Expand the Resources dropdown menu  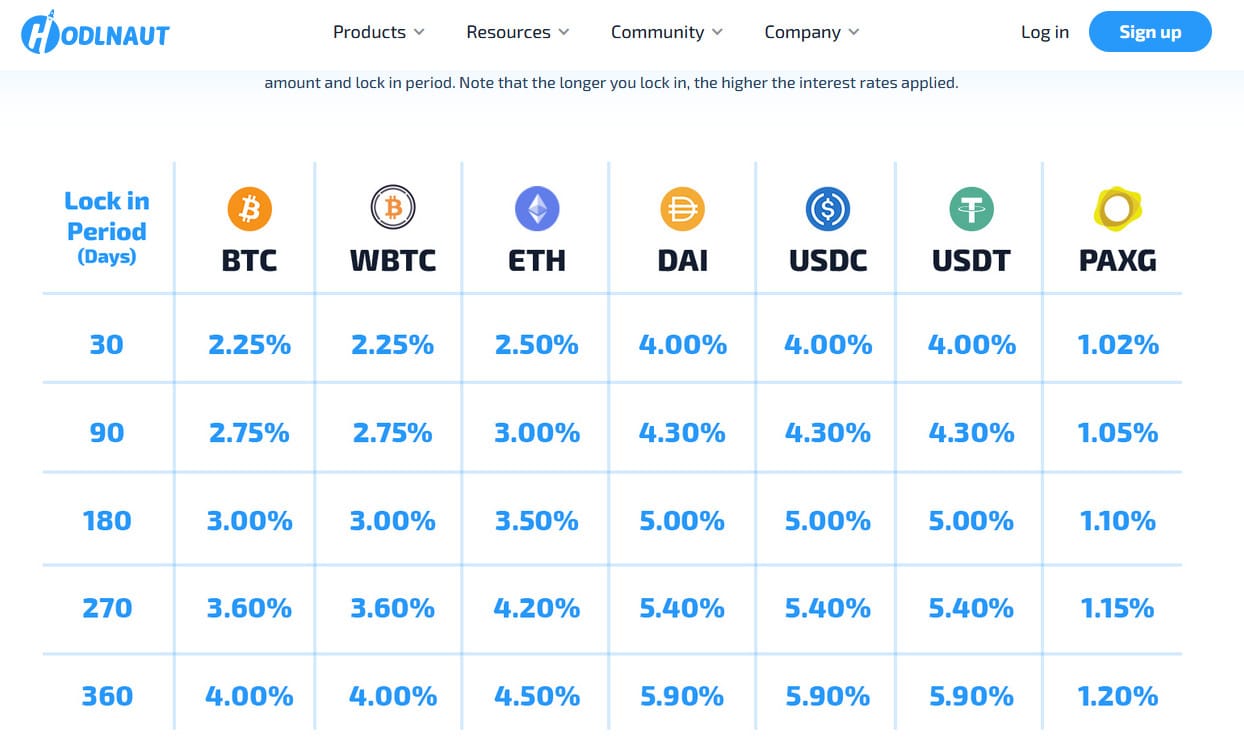tap(517, 32)
